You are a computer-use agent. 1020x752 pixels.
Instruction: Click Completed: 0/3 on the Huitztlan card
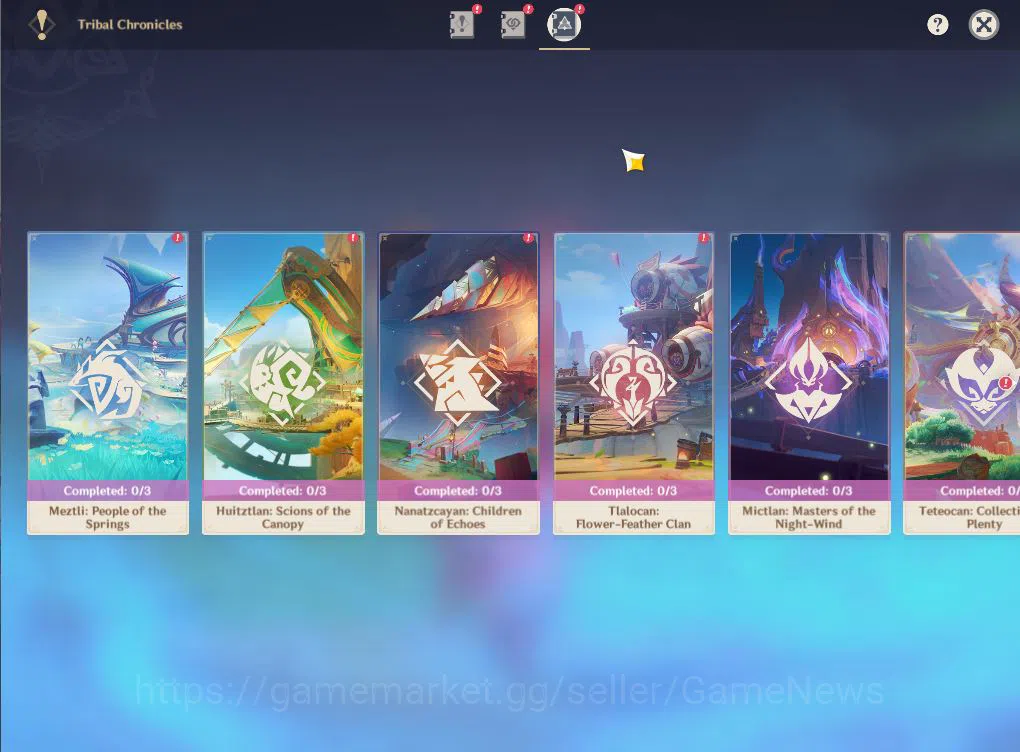pyautogui.click(x=282, y=490)
